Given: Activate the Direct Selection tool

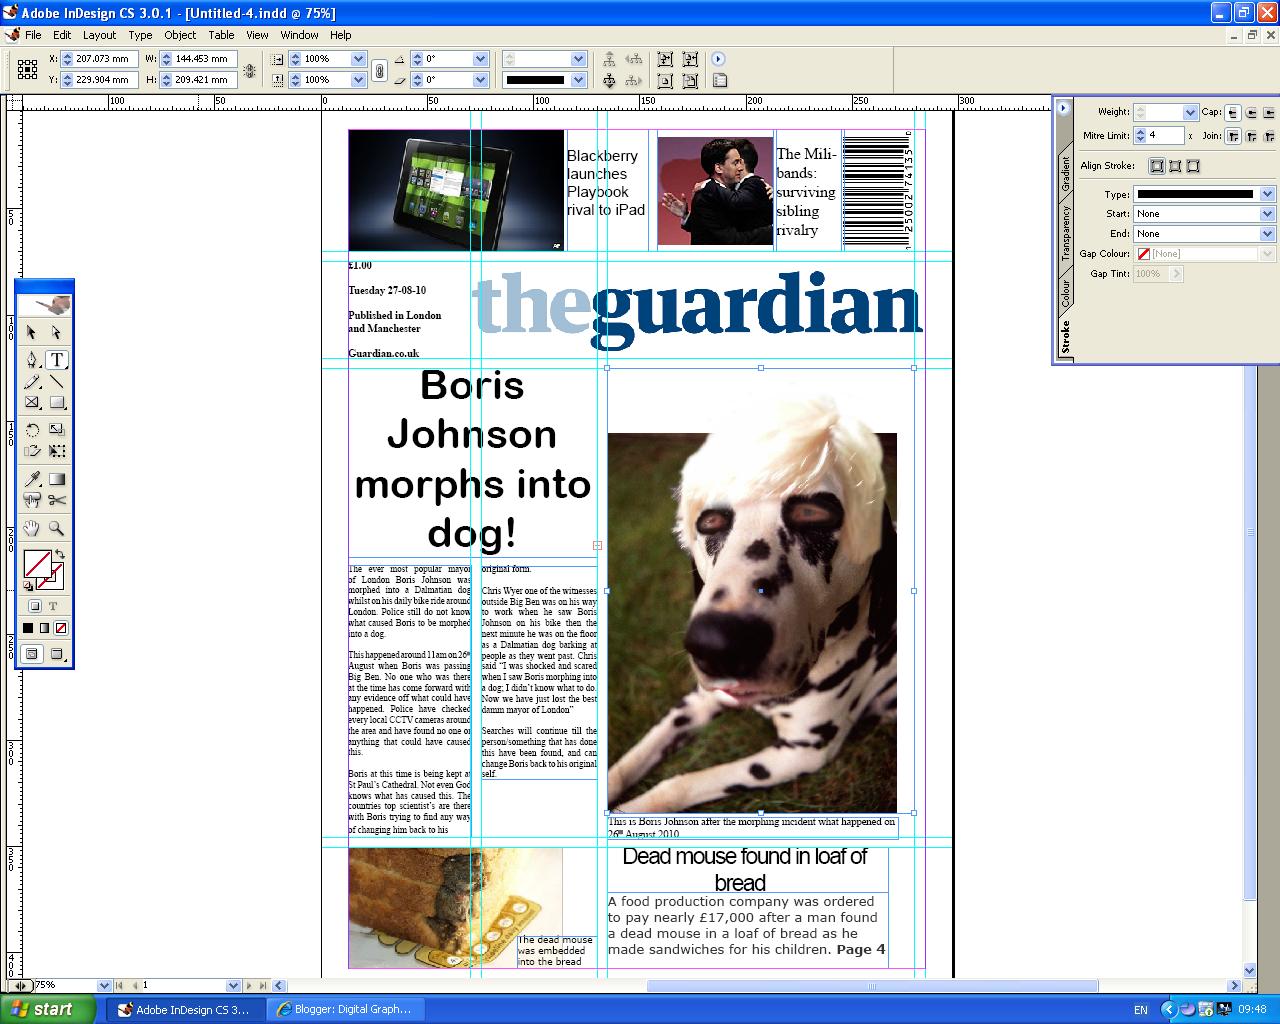Looking at the screenshot, I should [x=56, y=331].
